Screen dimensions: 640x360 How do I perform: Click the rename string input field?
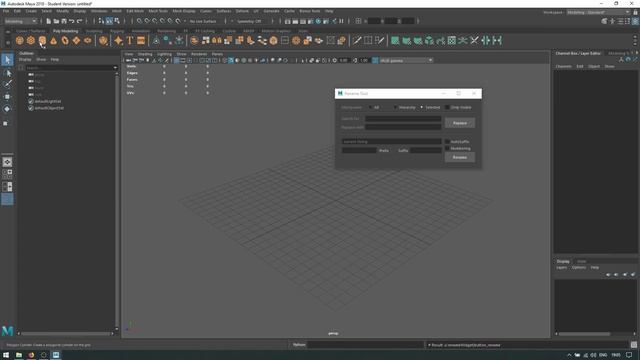coord(391,142)
